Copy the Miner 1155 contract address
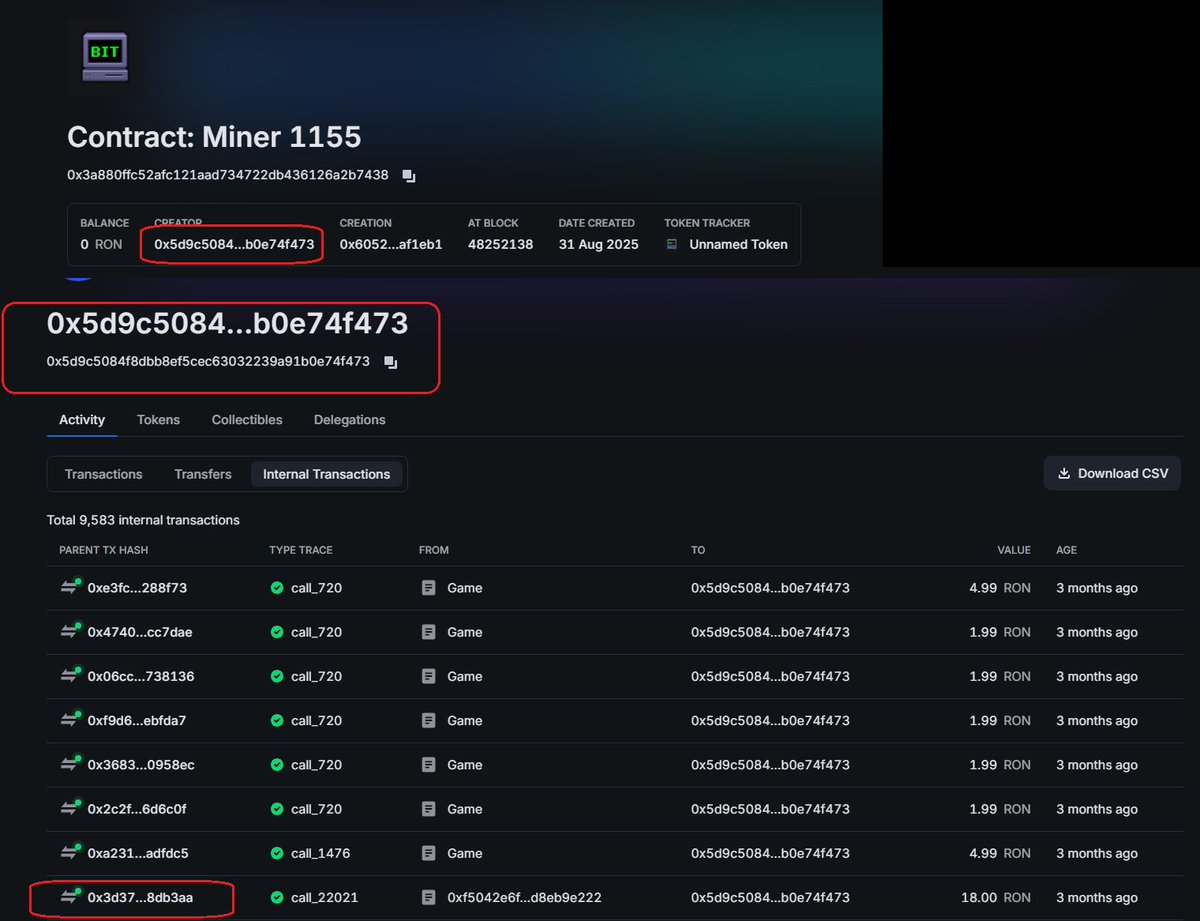This screenshot has width=1200, height=921. [409, 176]
